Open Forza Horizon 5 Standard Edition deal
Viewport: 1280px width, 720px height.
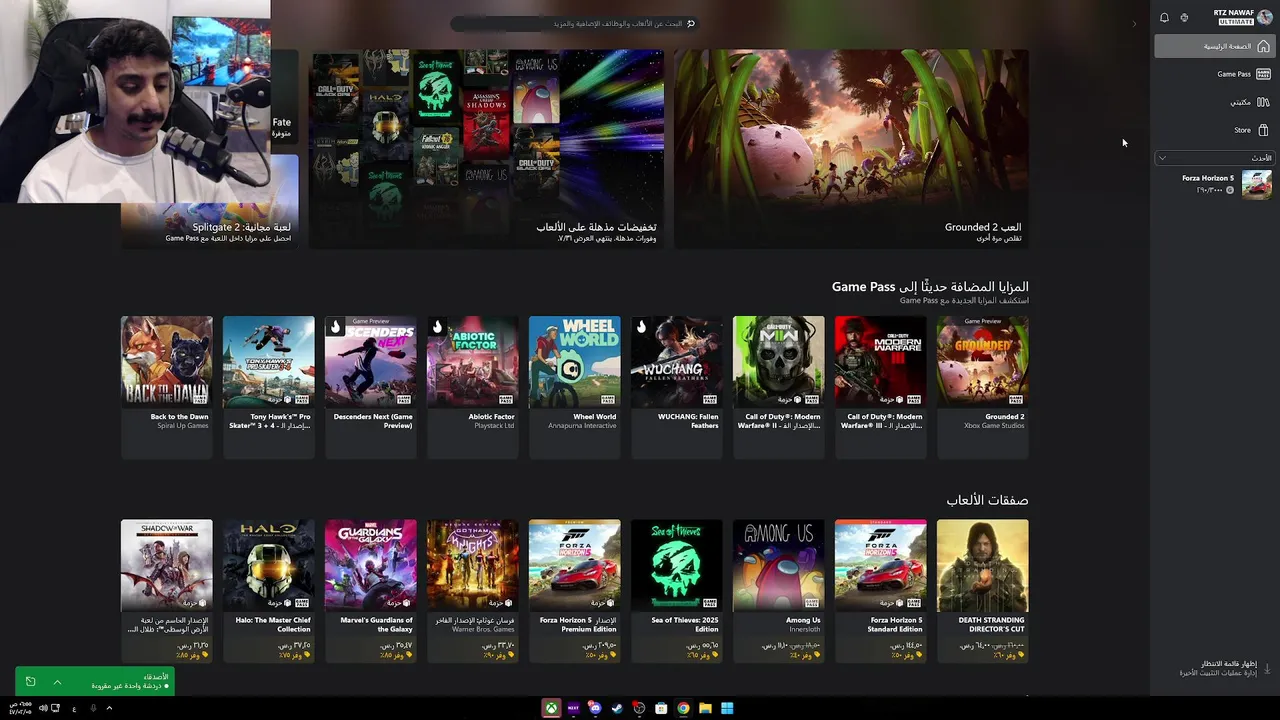point(881,590)
